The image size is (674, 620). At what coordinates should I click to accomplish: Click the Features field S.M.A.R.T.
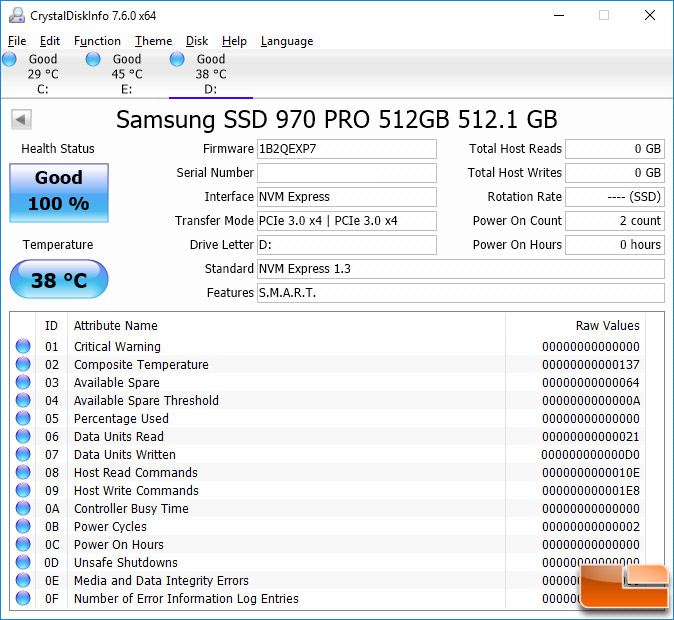[461, 293]
